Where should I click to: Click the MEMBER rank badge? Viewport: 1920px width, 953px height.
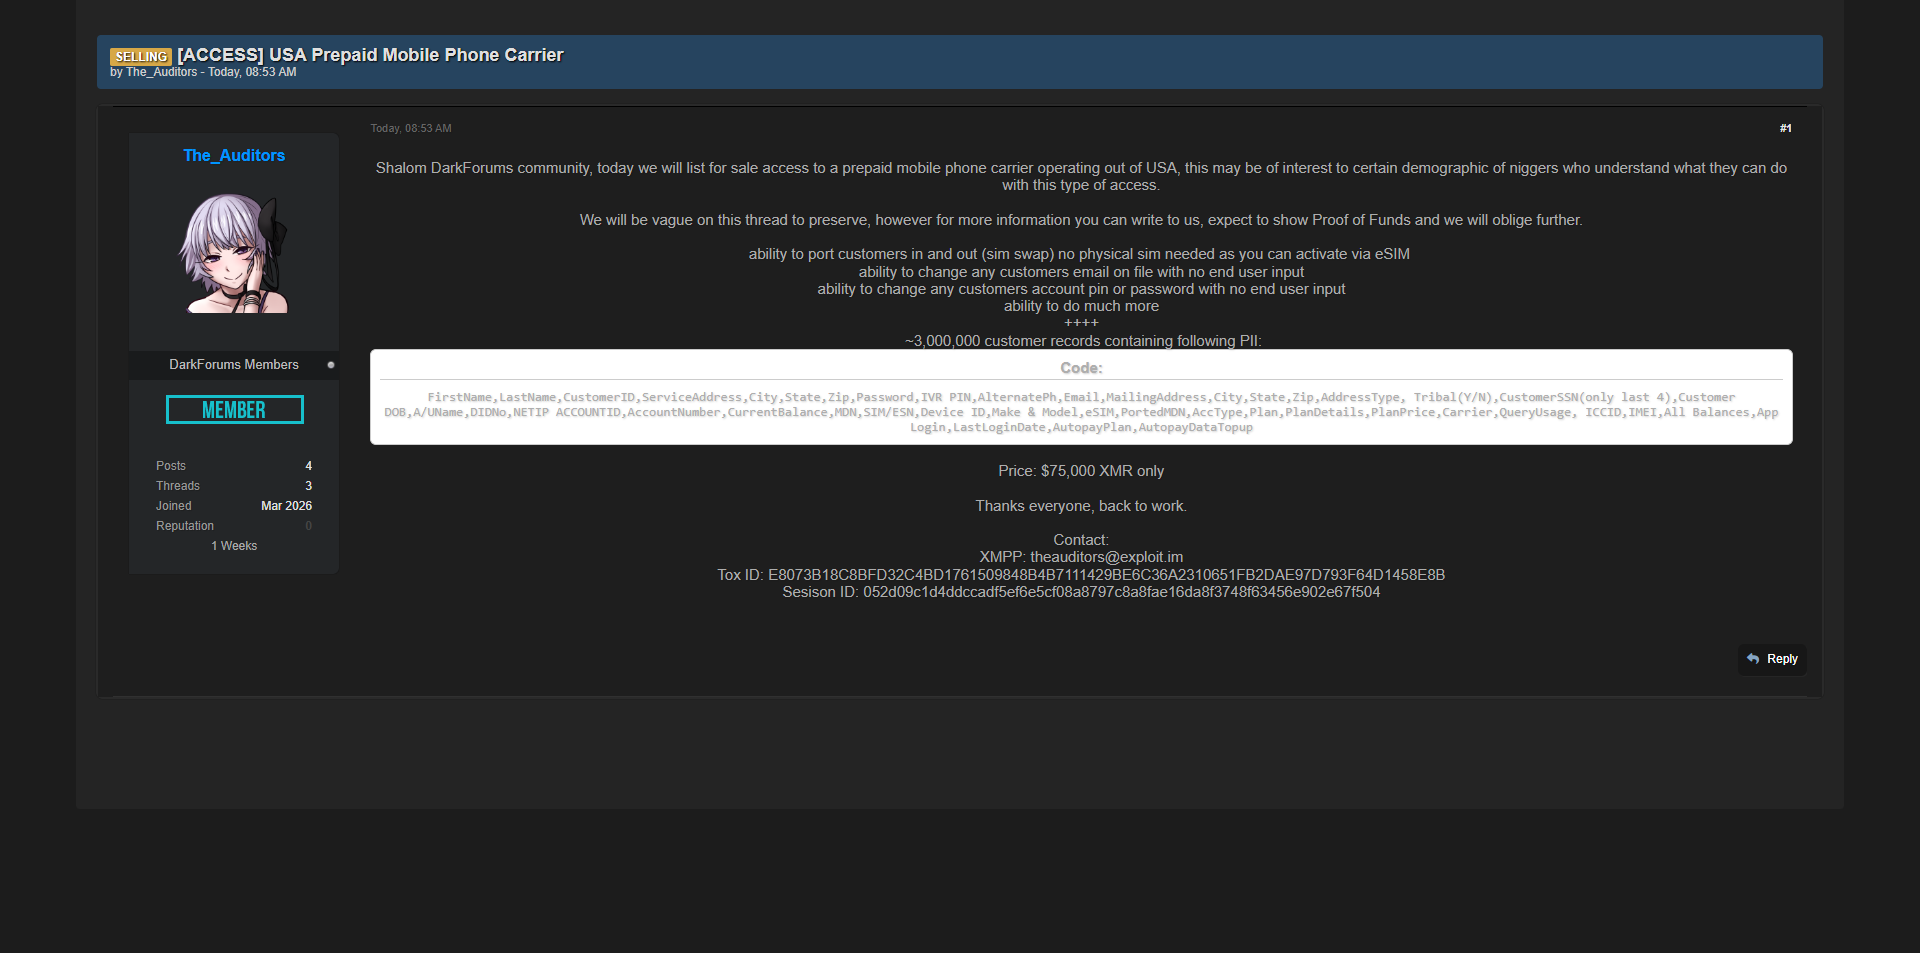(234, 410)
